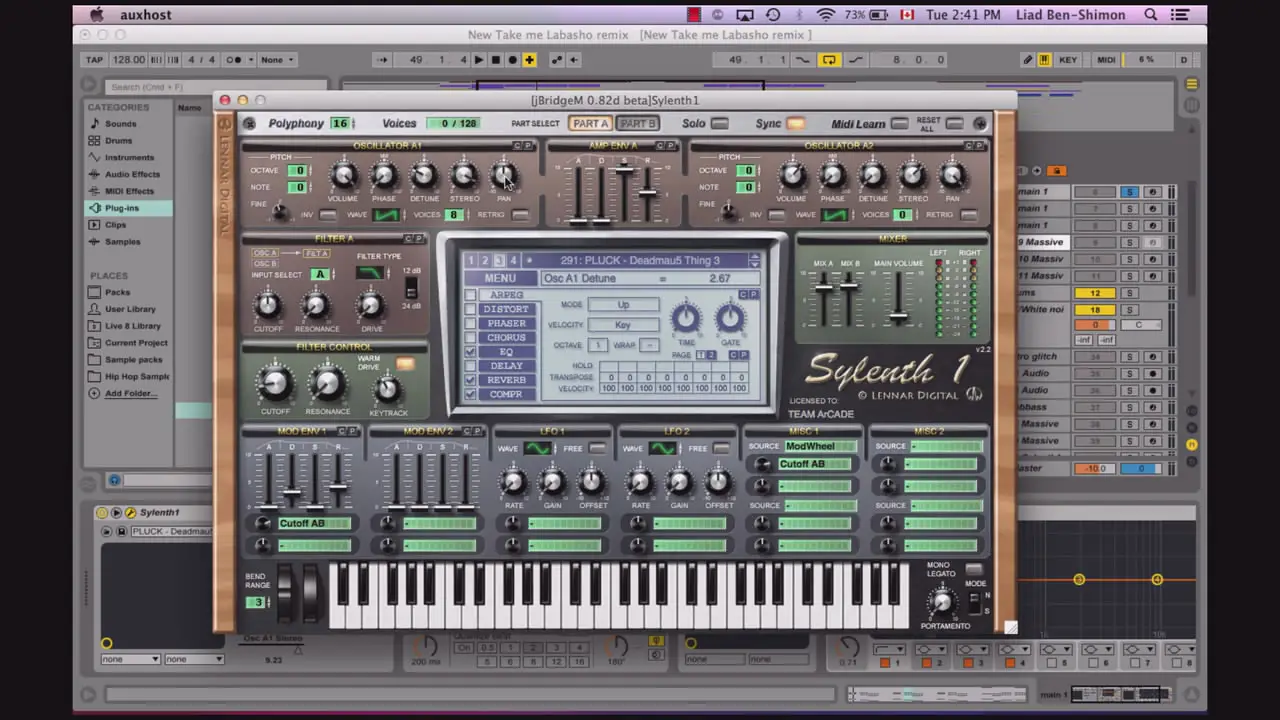
Task: Click the Ableton Record button
Action: click(513, 60)
